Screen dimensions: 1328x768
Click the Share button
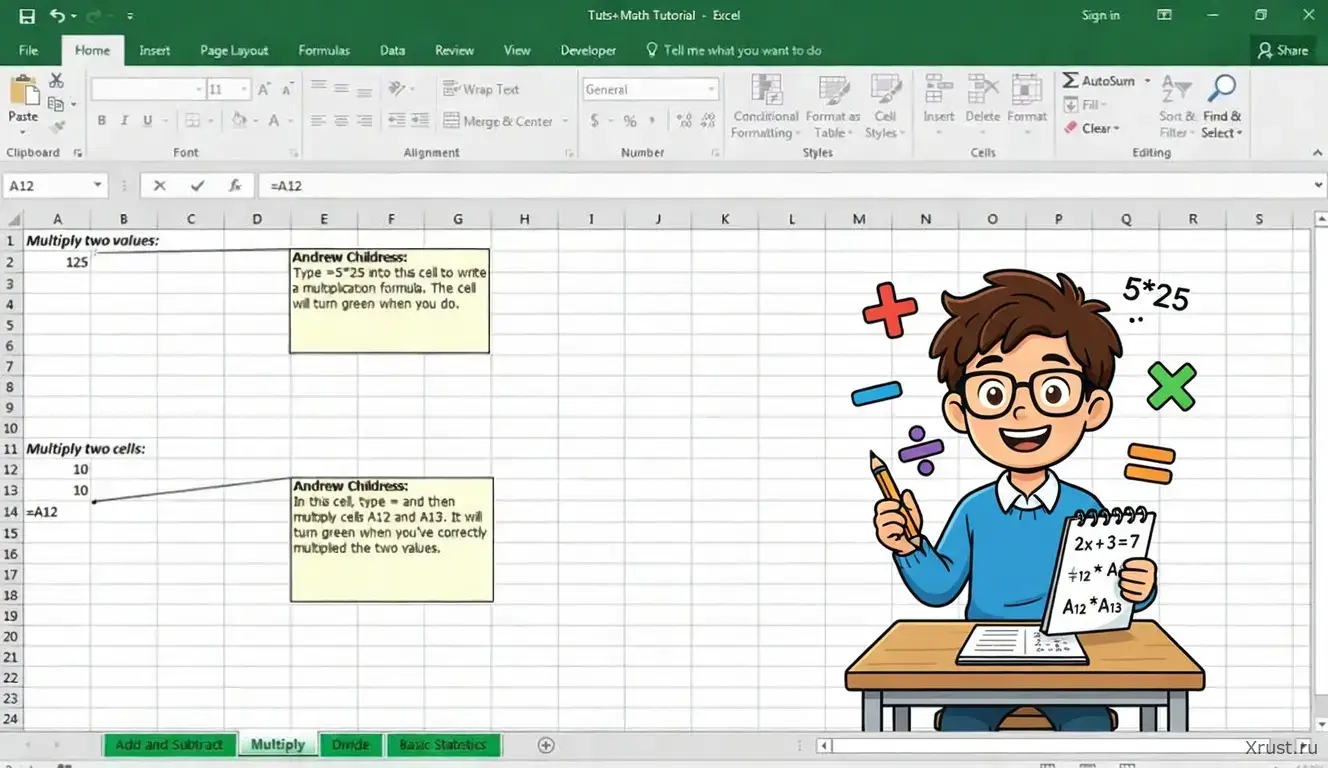coord(1282,50)
